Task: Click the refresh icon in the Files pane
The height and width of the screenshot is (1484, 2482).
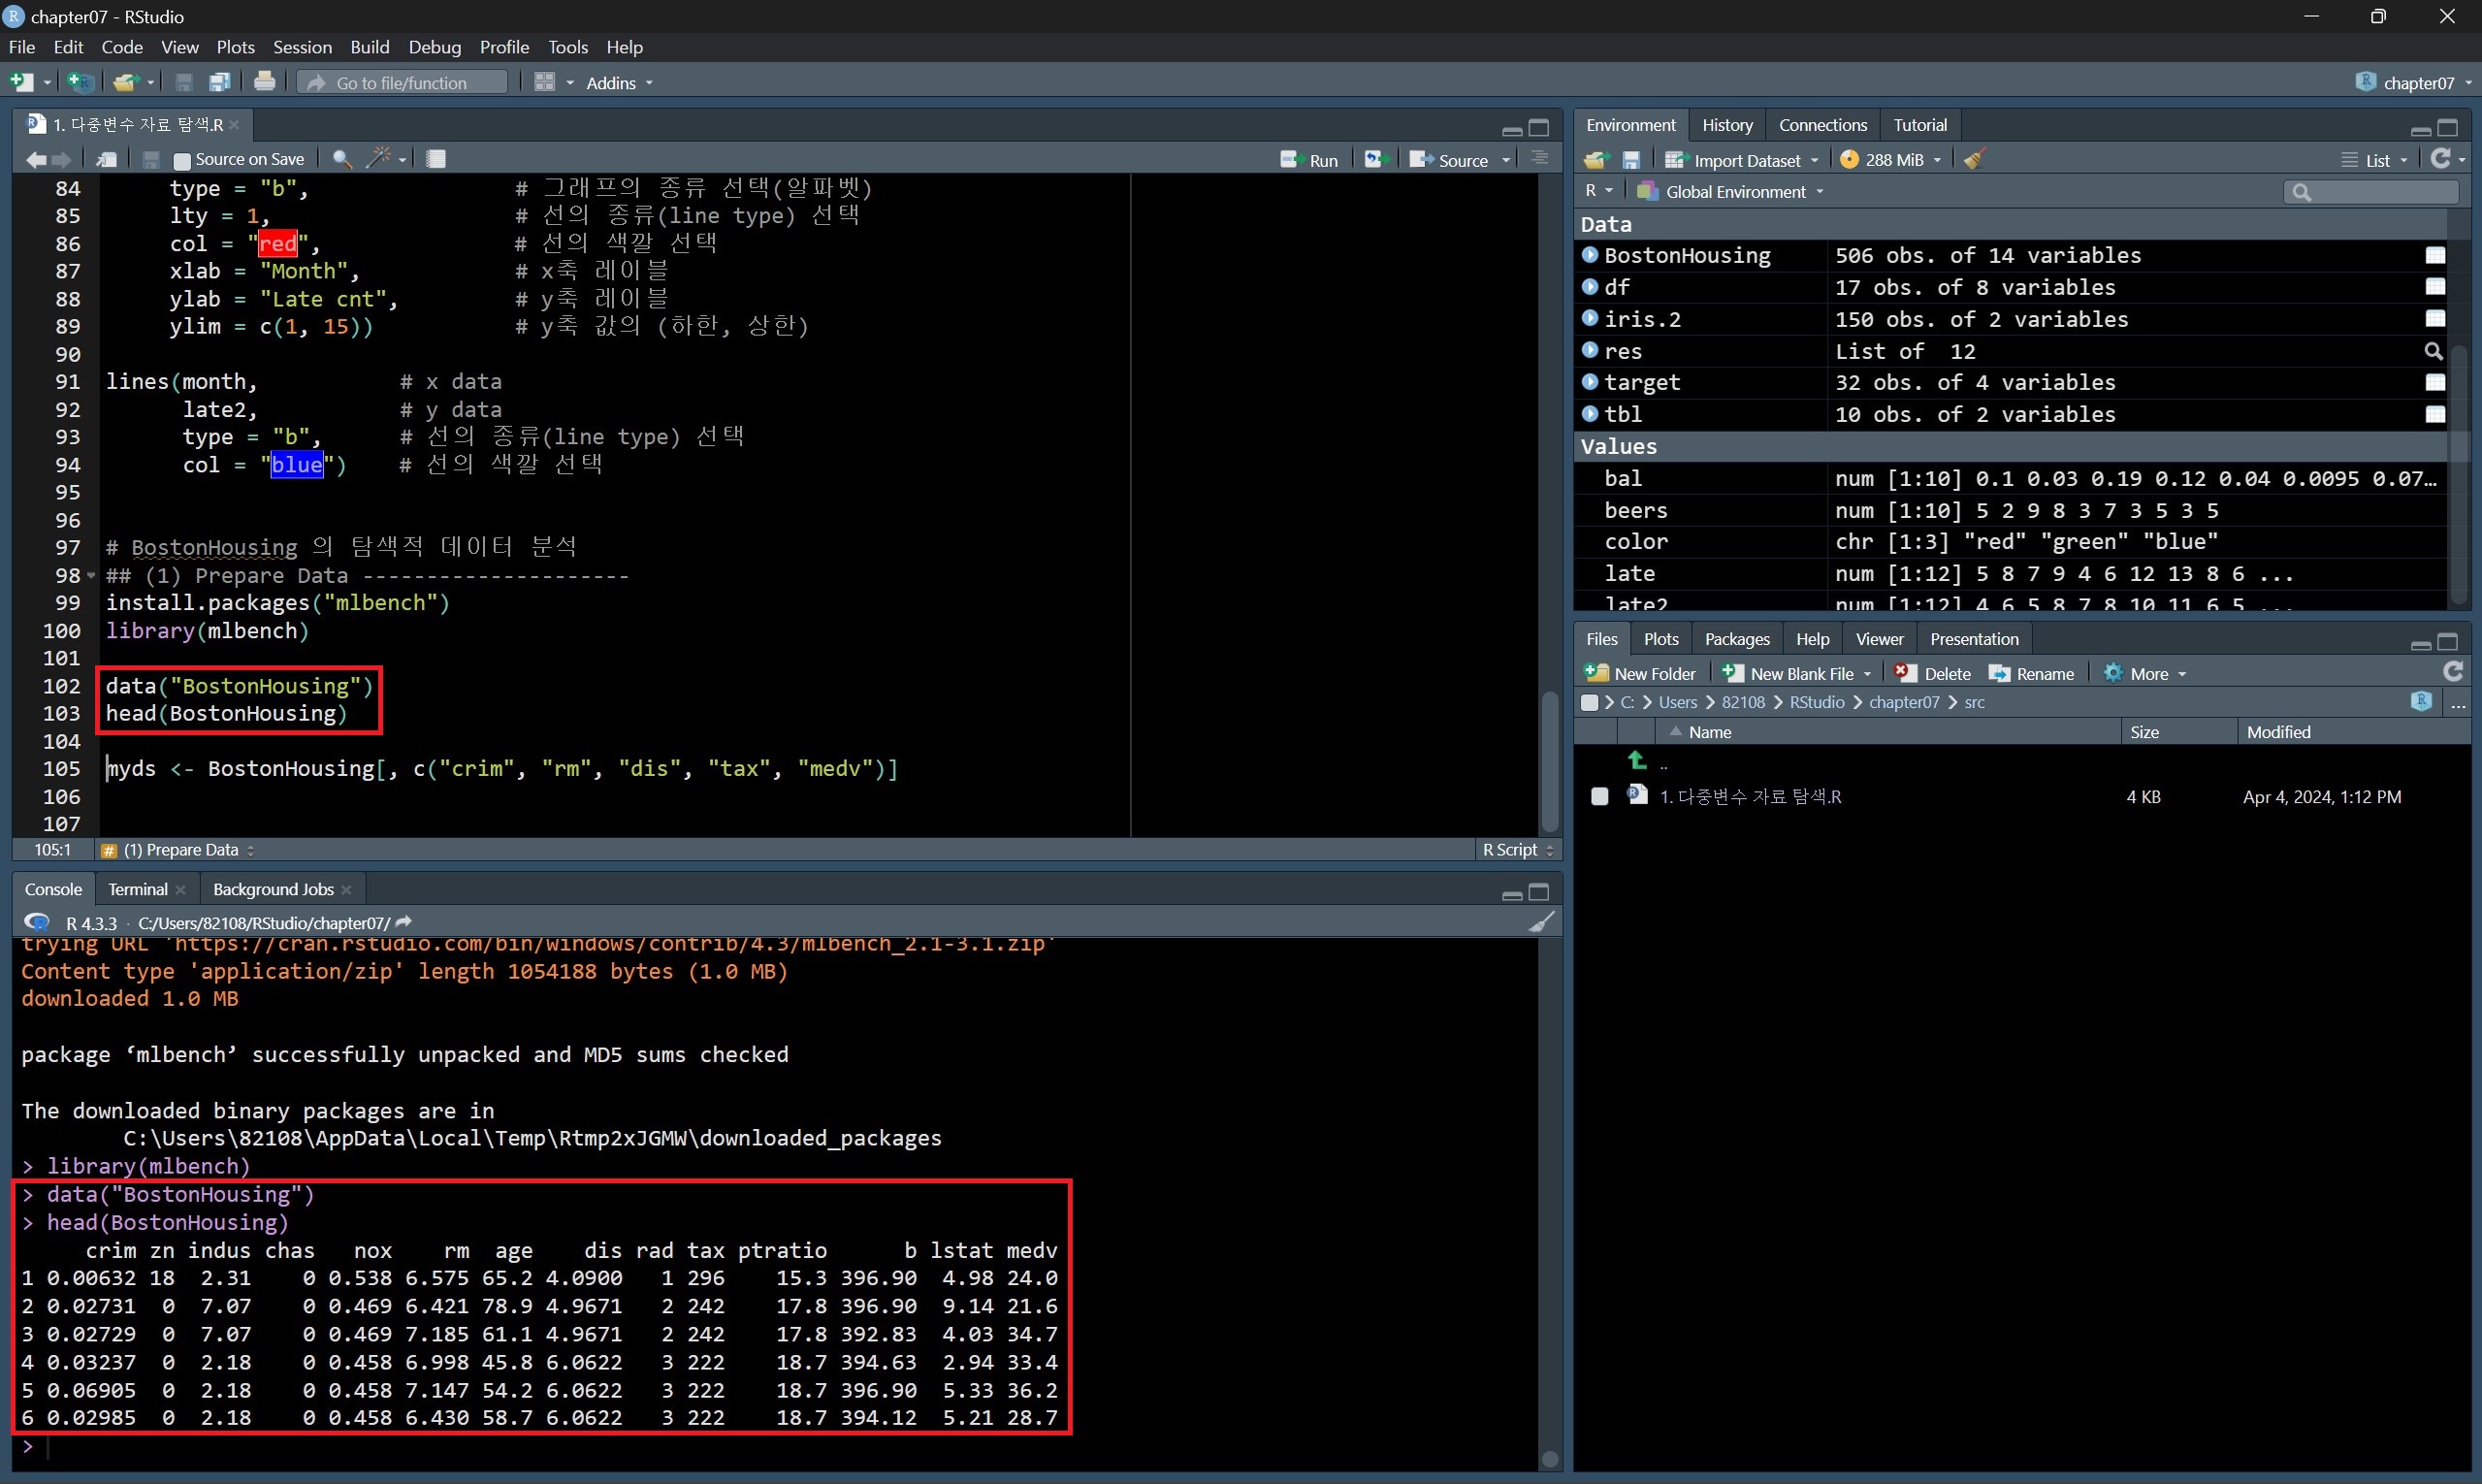Action: click(2452, 672)
